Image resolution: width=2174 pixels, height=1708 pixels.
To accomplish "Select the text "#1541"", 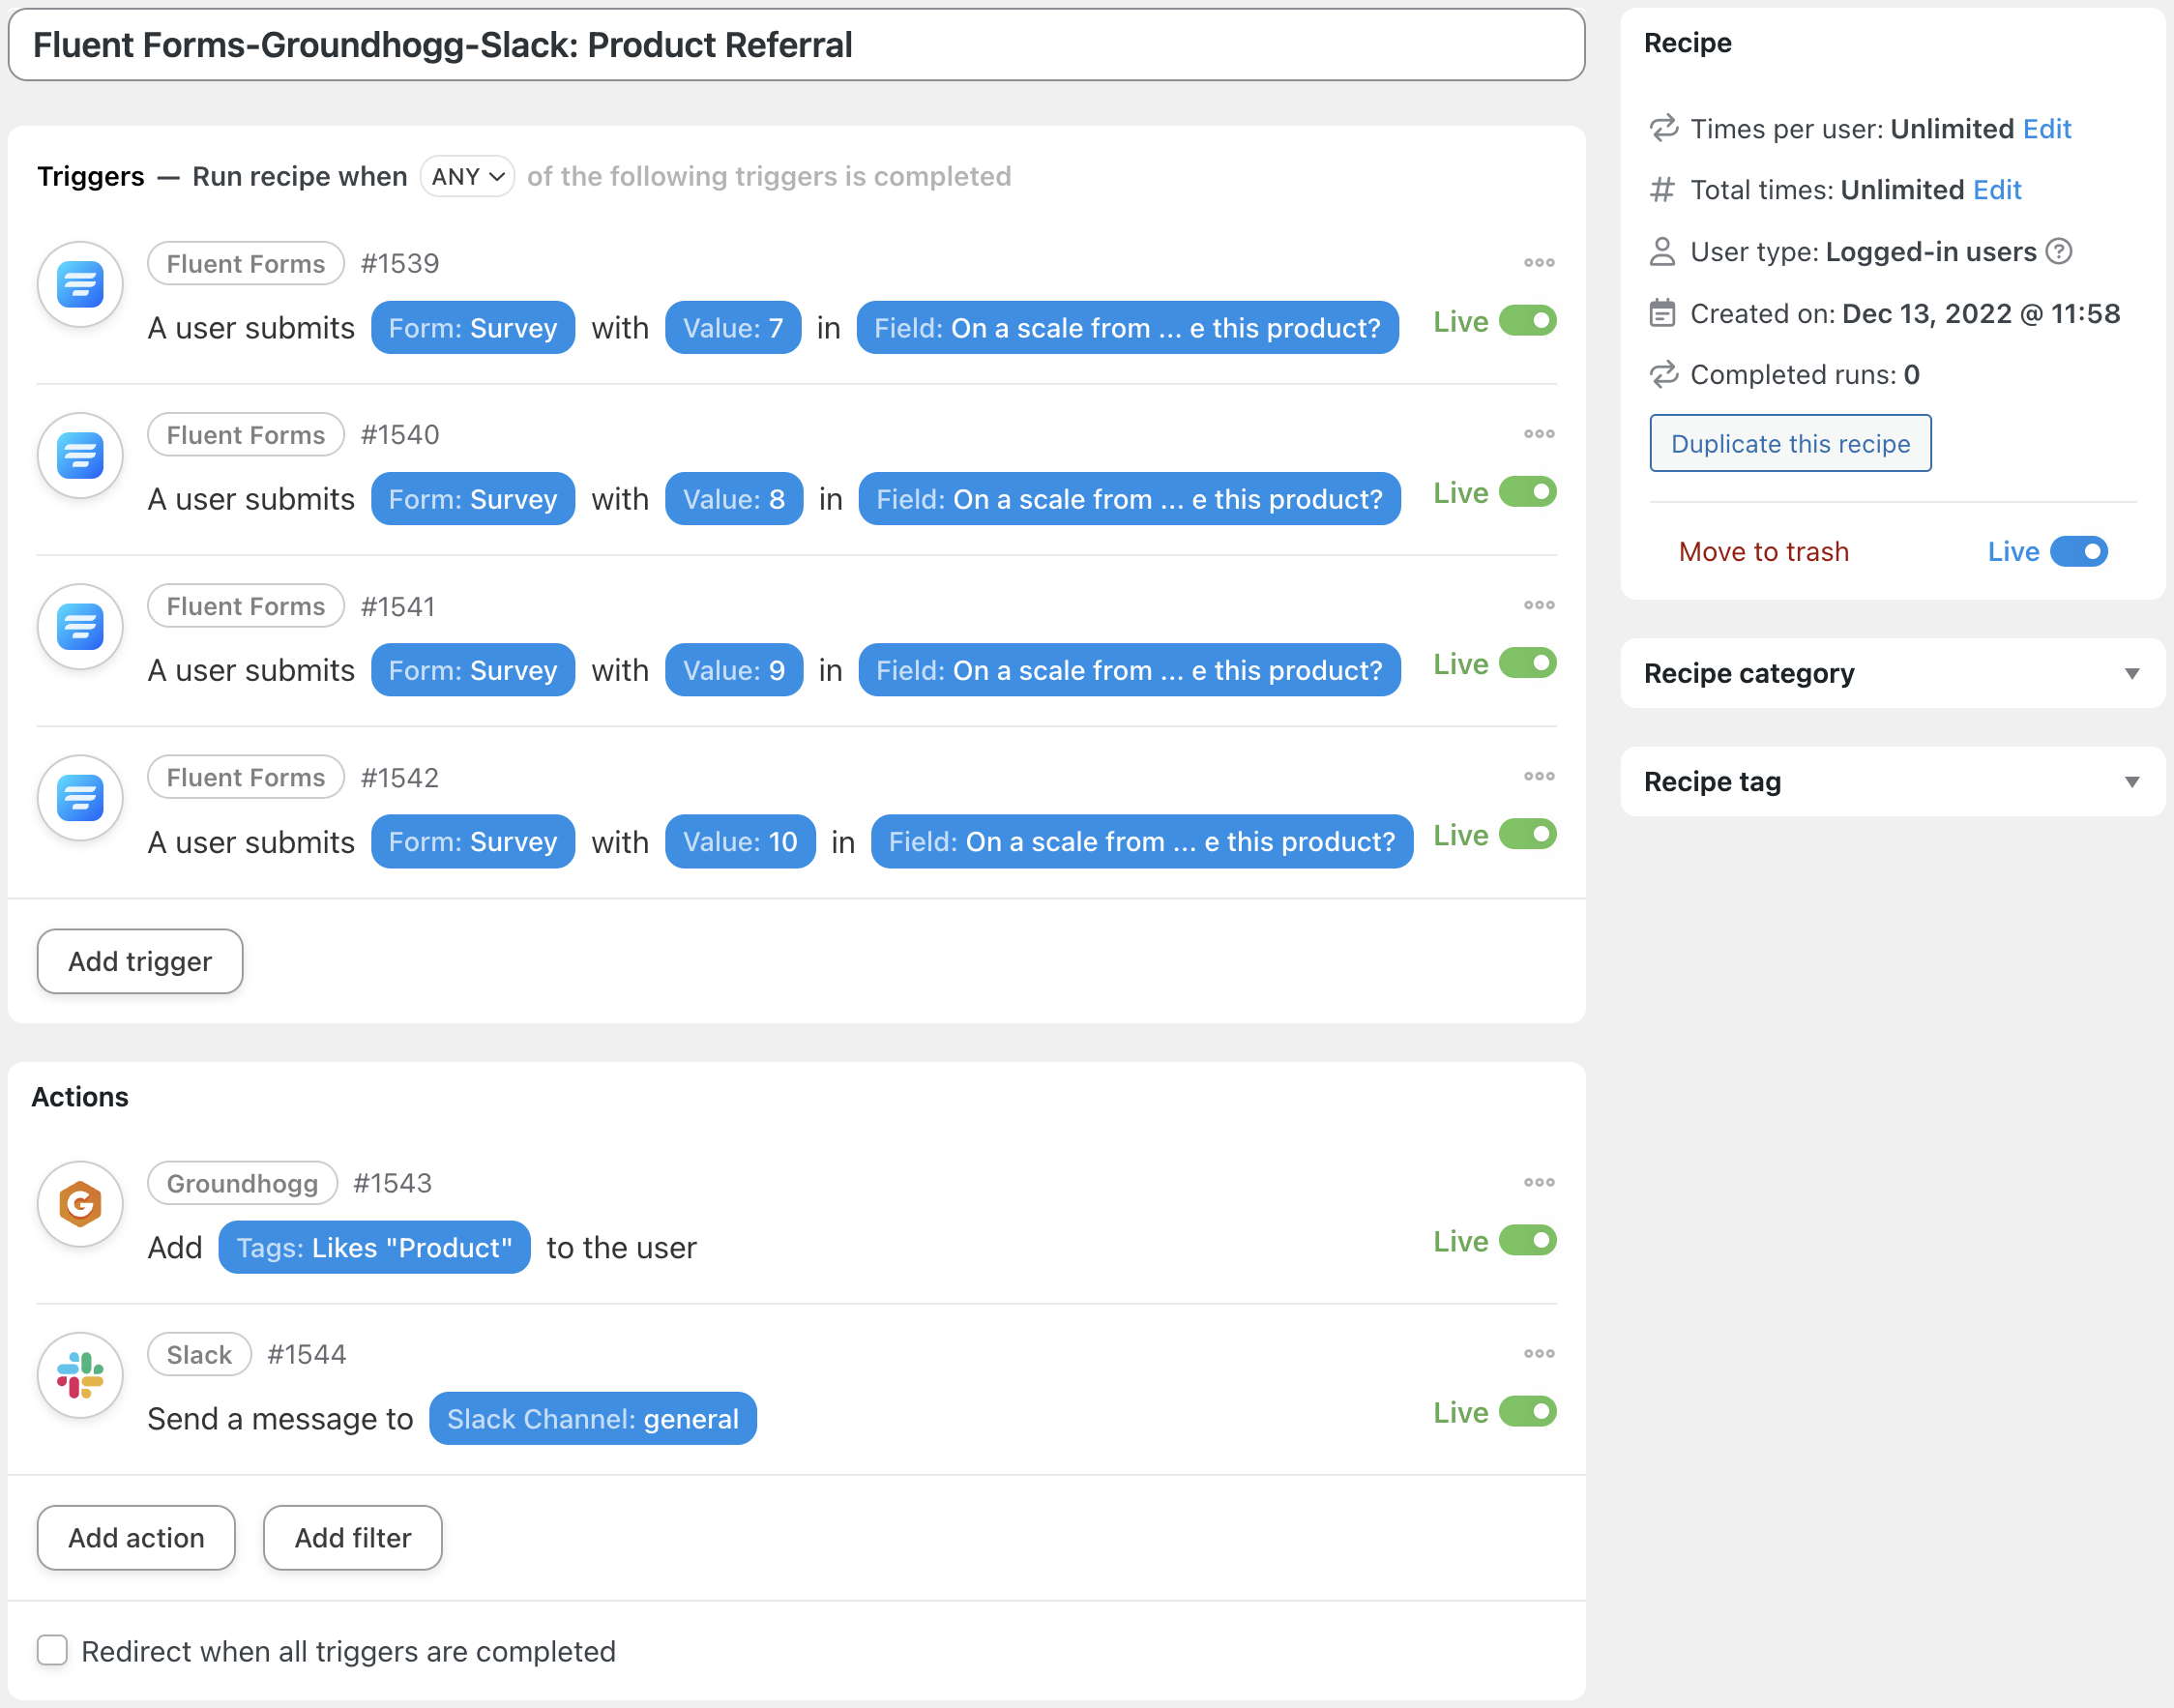I will [x=398, y=606].
